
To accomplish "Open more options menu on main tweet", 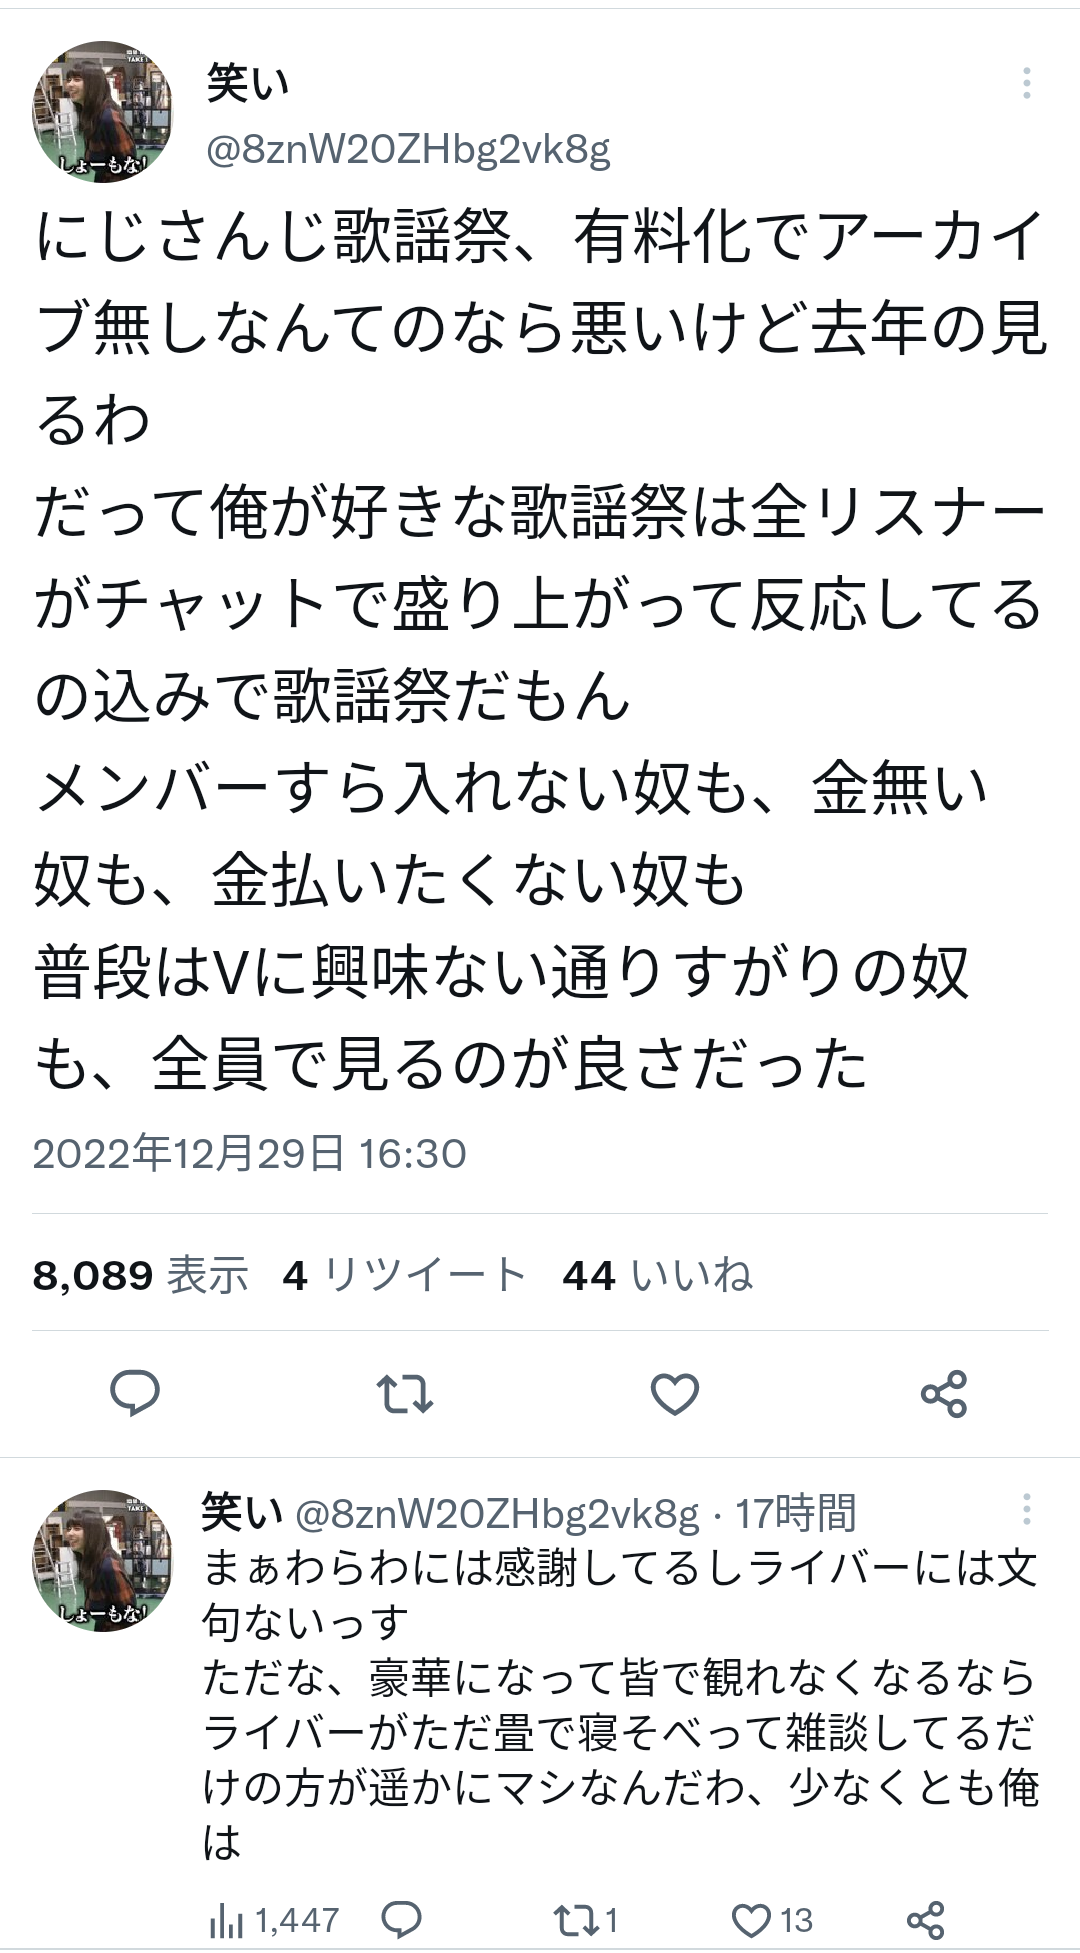I will click(1027, 83).
